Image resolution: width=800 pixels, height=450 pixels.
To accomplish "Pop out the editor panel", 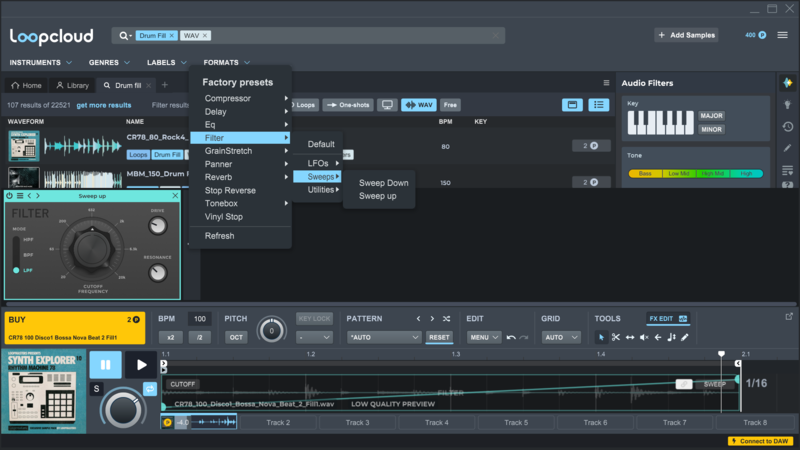I will (x=789, y=316).
